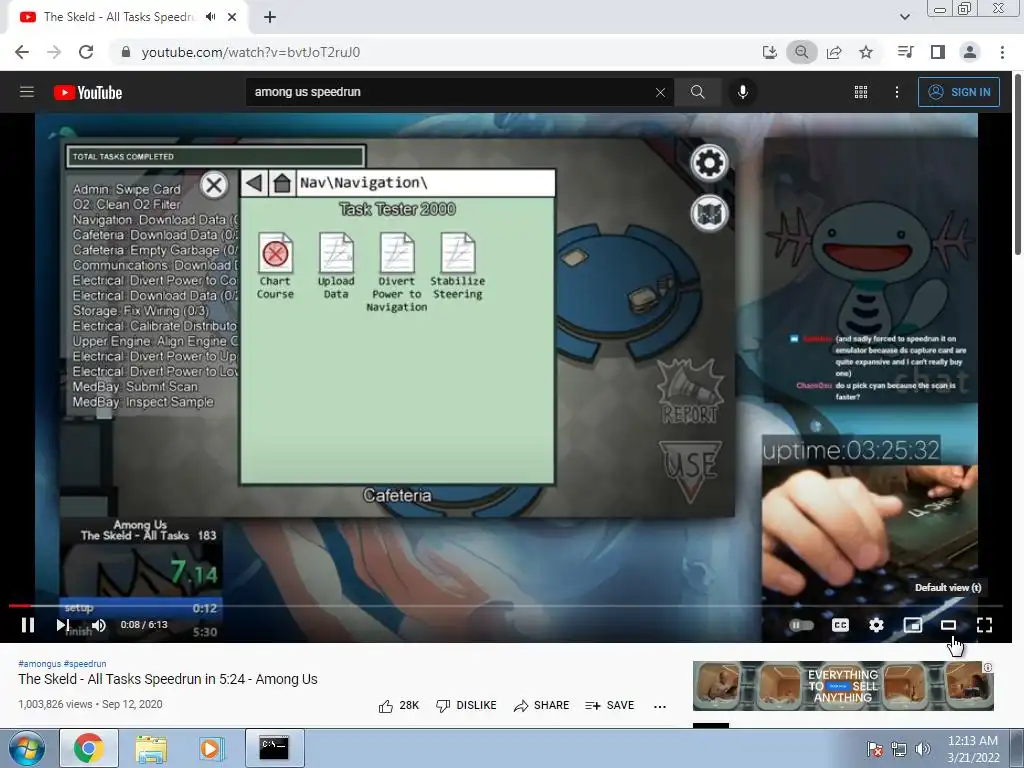Open the taskbar clock and date
This screenshot has height=768, width=1024.
tap(973, 748)
